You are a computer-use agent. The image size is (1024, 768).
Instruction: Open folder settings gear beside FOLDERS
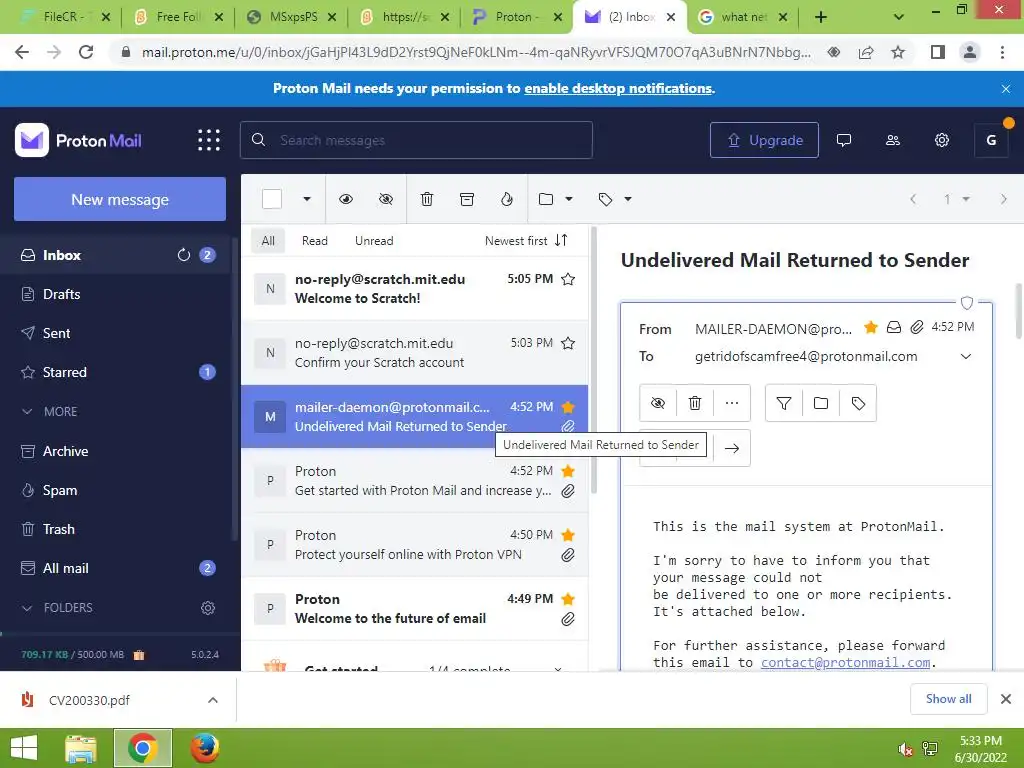coord(208,608)
